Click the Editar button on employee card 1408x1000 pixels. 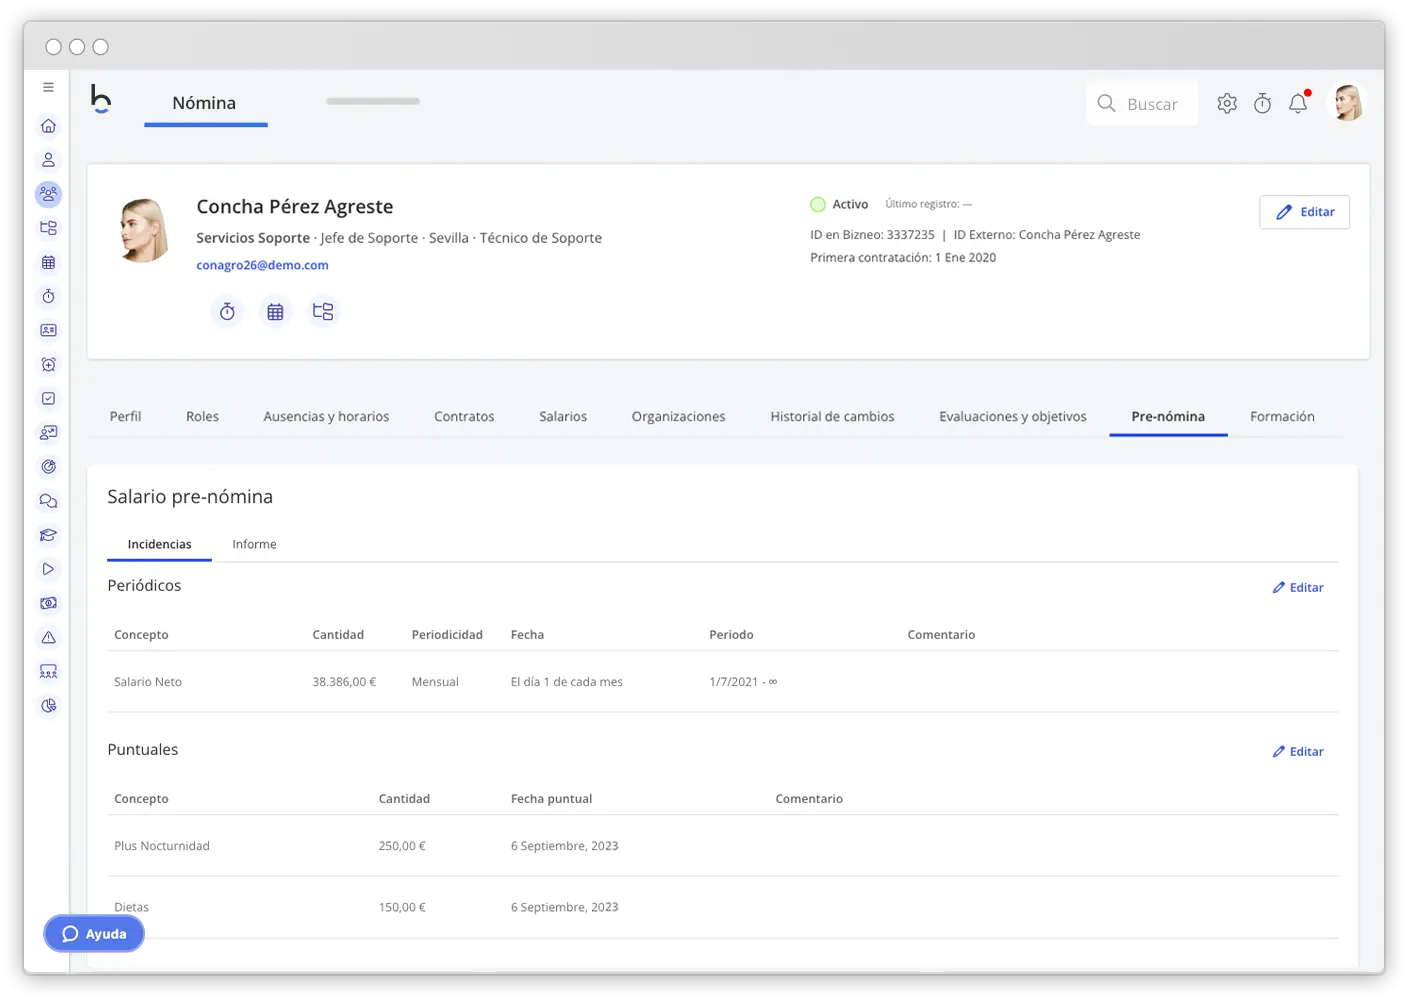[1304, 212]
